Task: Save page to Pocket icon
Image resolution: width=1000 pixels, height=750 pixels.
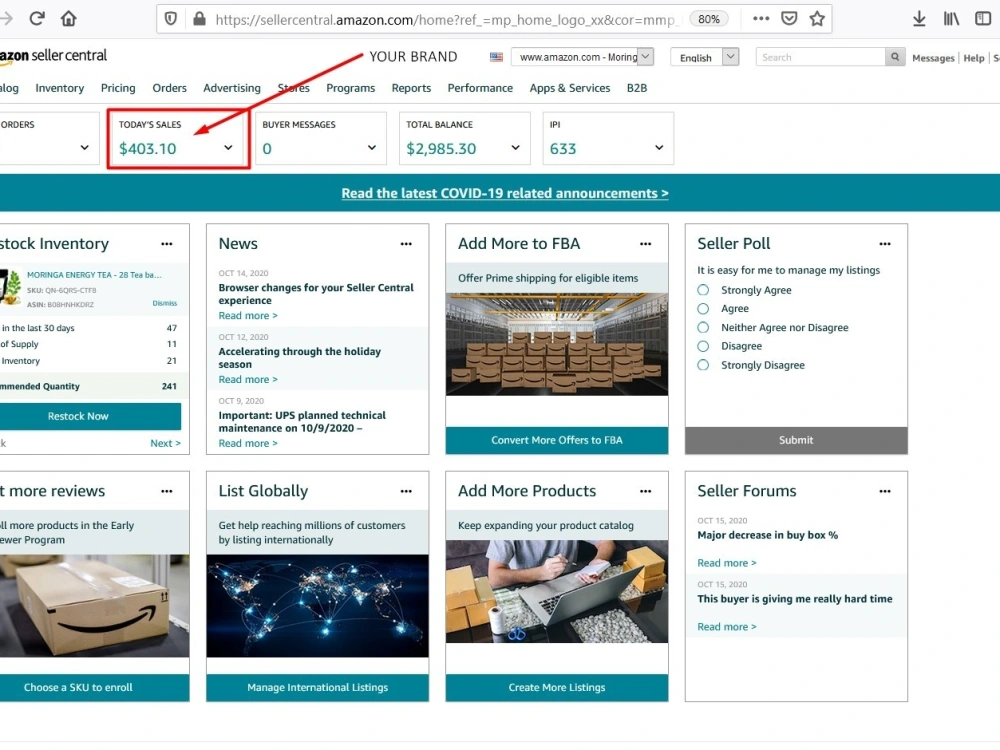Action: 789,18
